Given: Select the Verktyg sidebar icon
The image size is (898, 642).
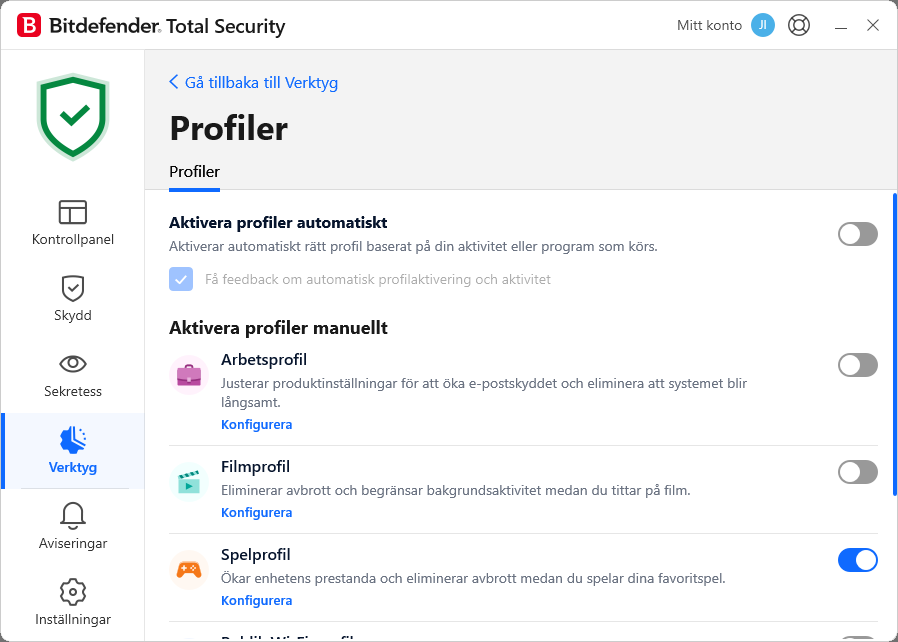Looking at the screenshot, I should (72, 451).
